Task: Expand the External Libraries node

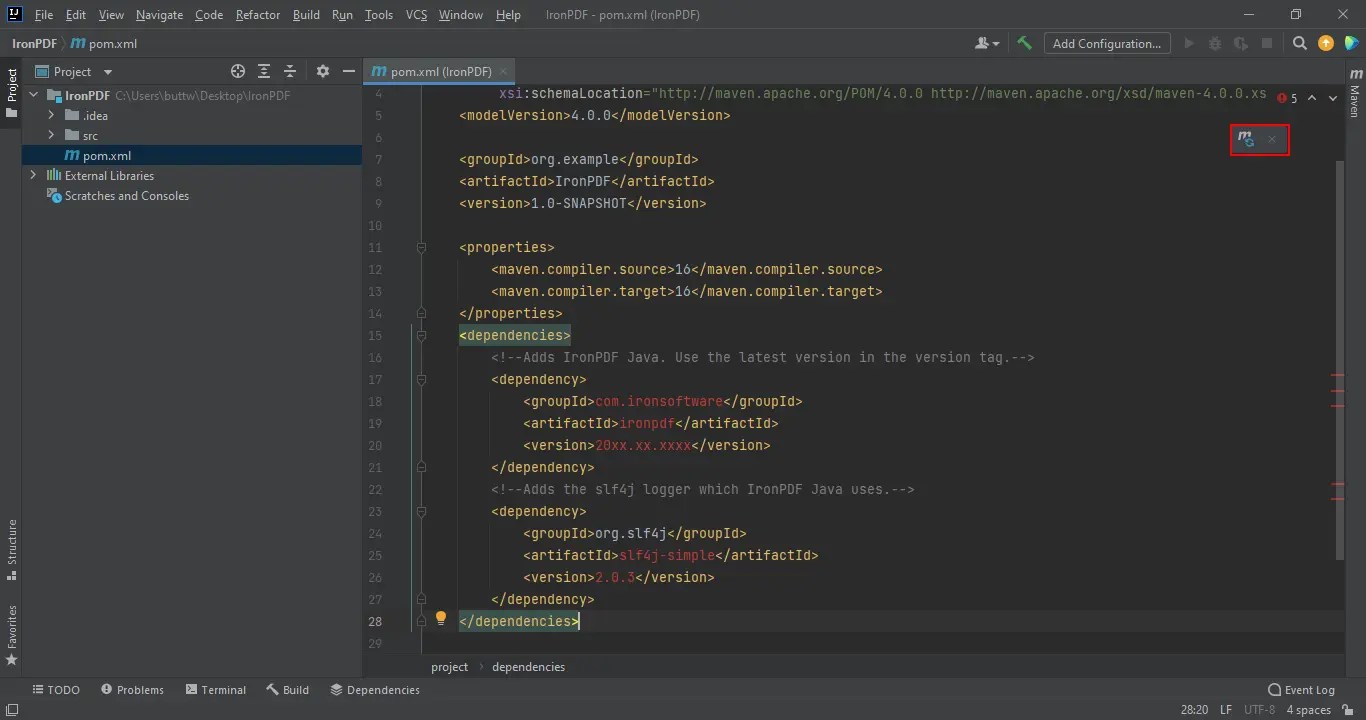Action: click(x=33, y=175)
